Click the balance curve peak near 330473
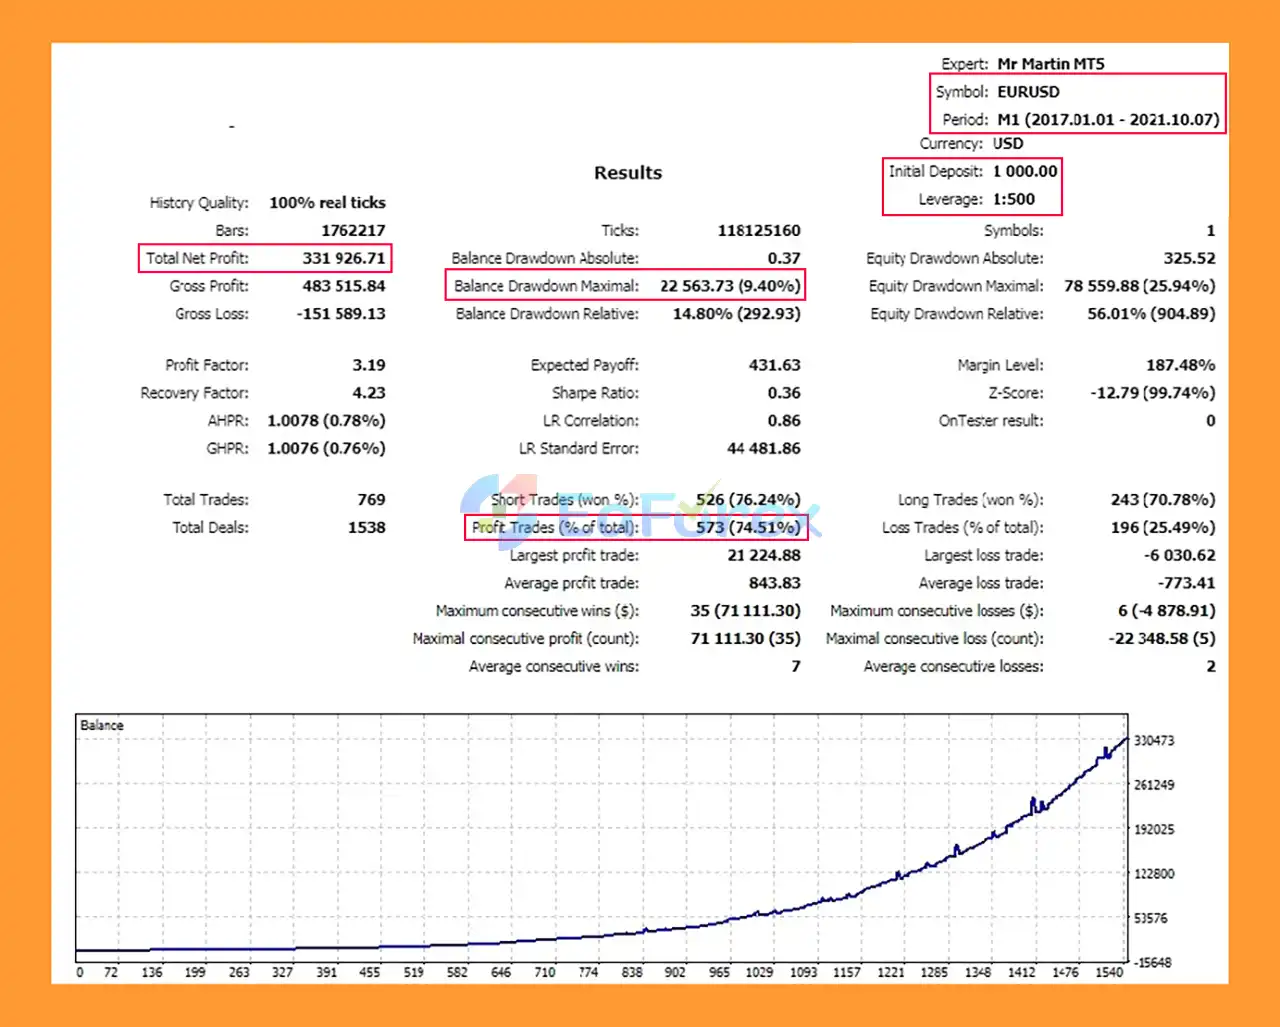1280x1027 pixels. [x=1124, y=741]
